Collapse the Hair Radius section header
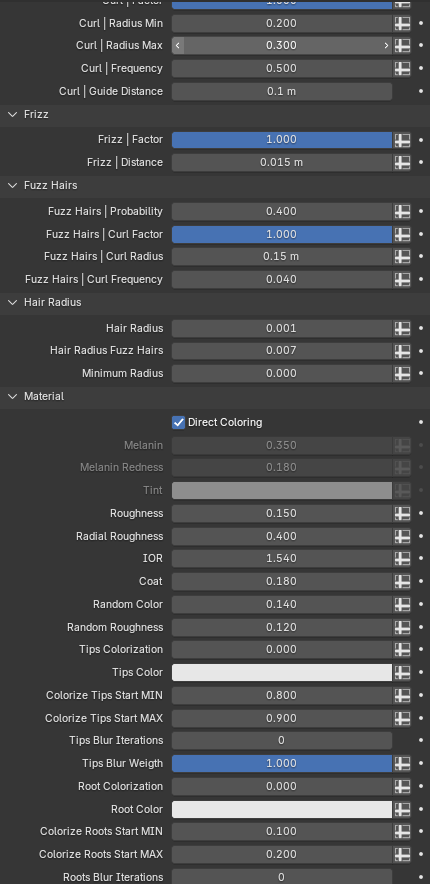 pyautogui.click(x=13, y=303)
